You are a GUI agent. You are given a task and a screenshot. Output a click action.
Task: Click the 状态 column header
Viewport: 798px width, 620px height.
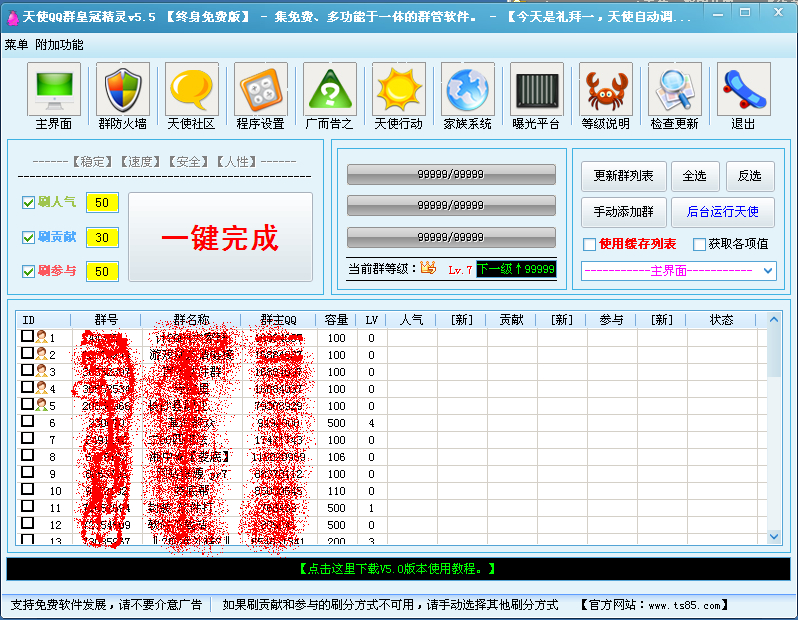(x=721, y=320)
